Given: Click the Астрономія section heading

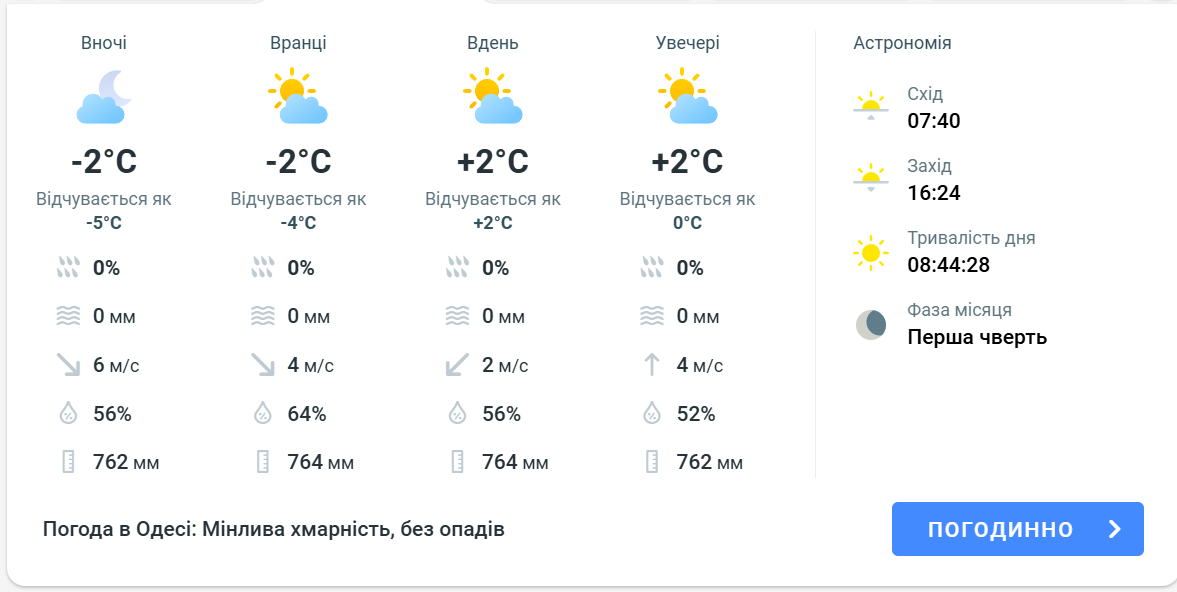Looking at the screenshot, I should pos(900,43).
